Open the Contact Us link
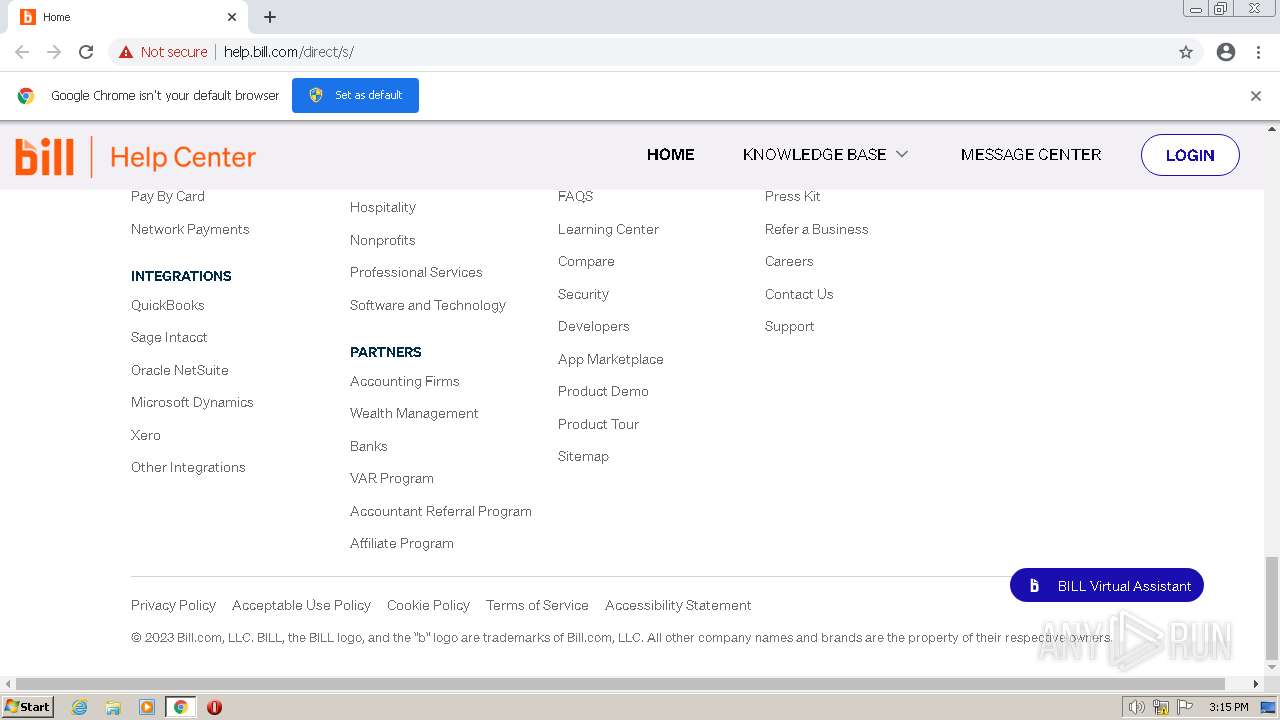The image size is (1280, 720). coord(799,294)
